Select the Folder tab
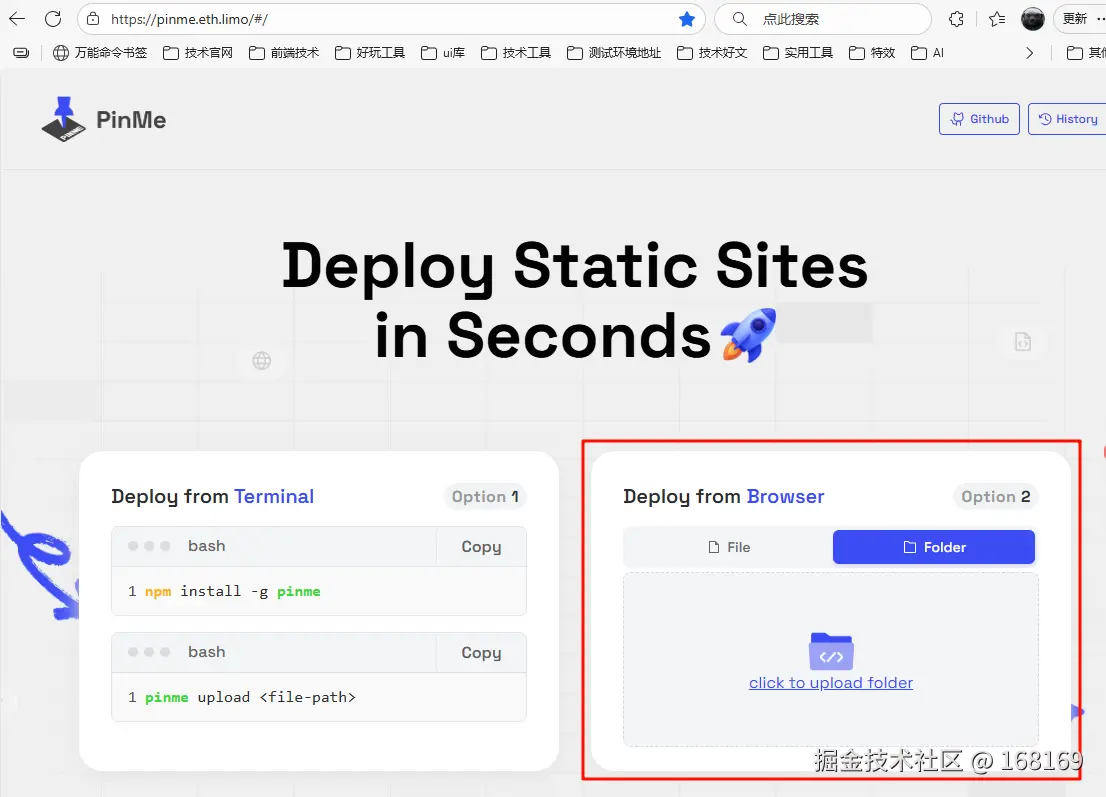 click(934, 547)
